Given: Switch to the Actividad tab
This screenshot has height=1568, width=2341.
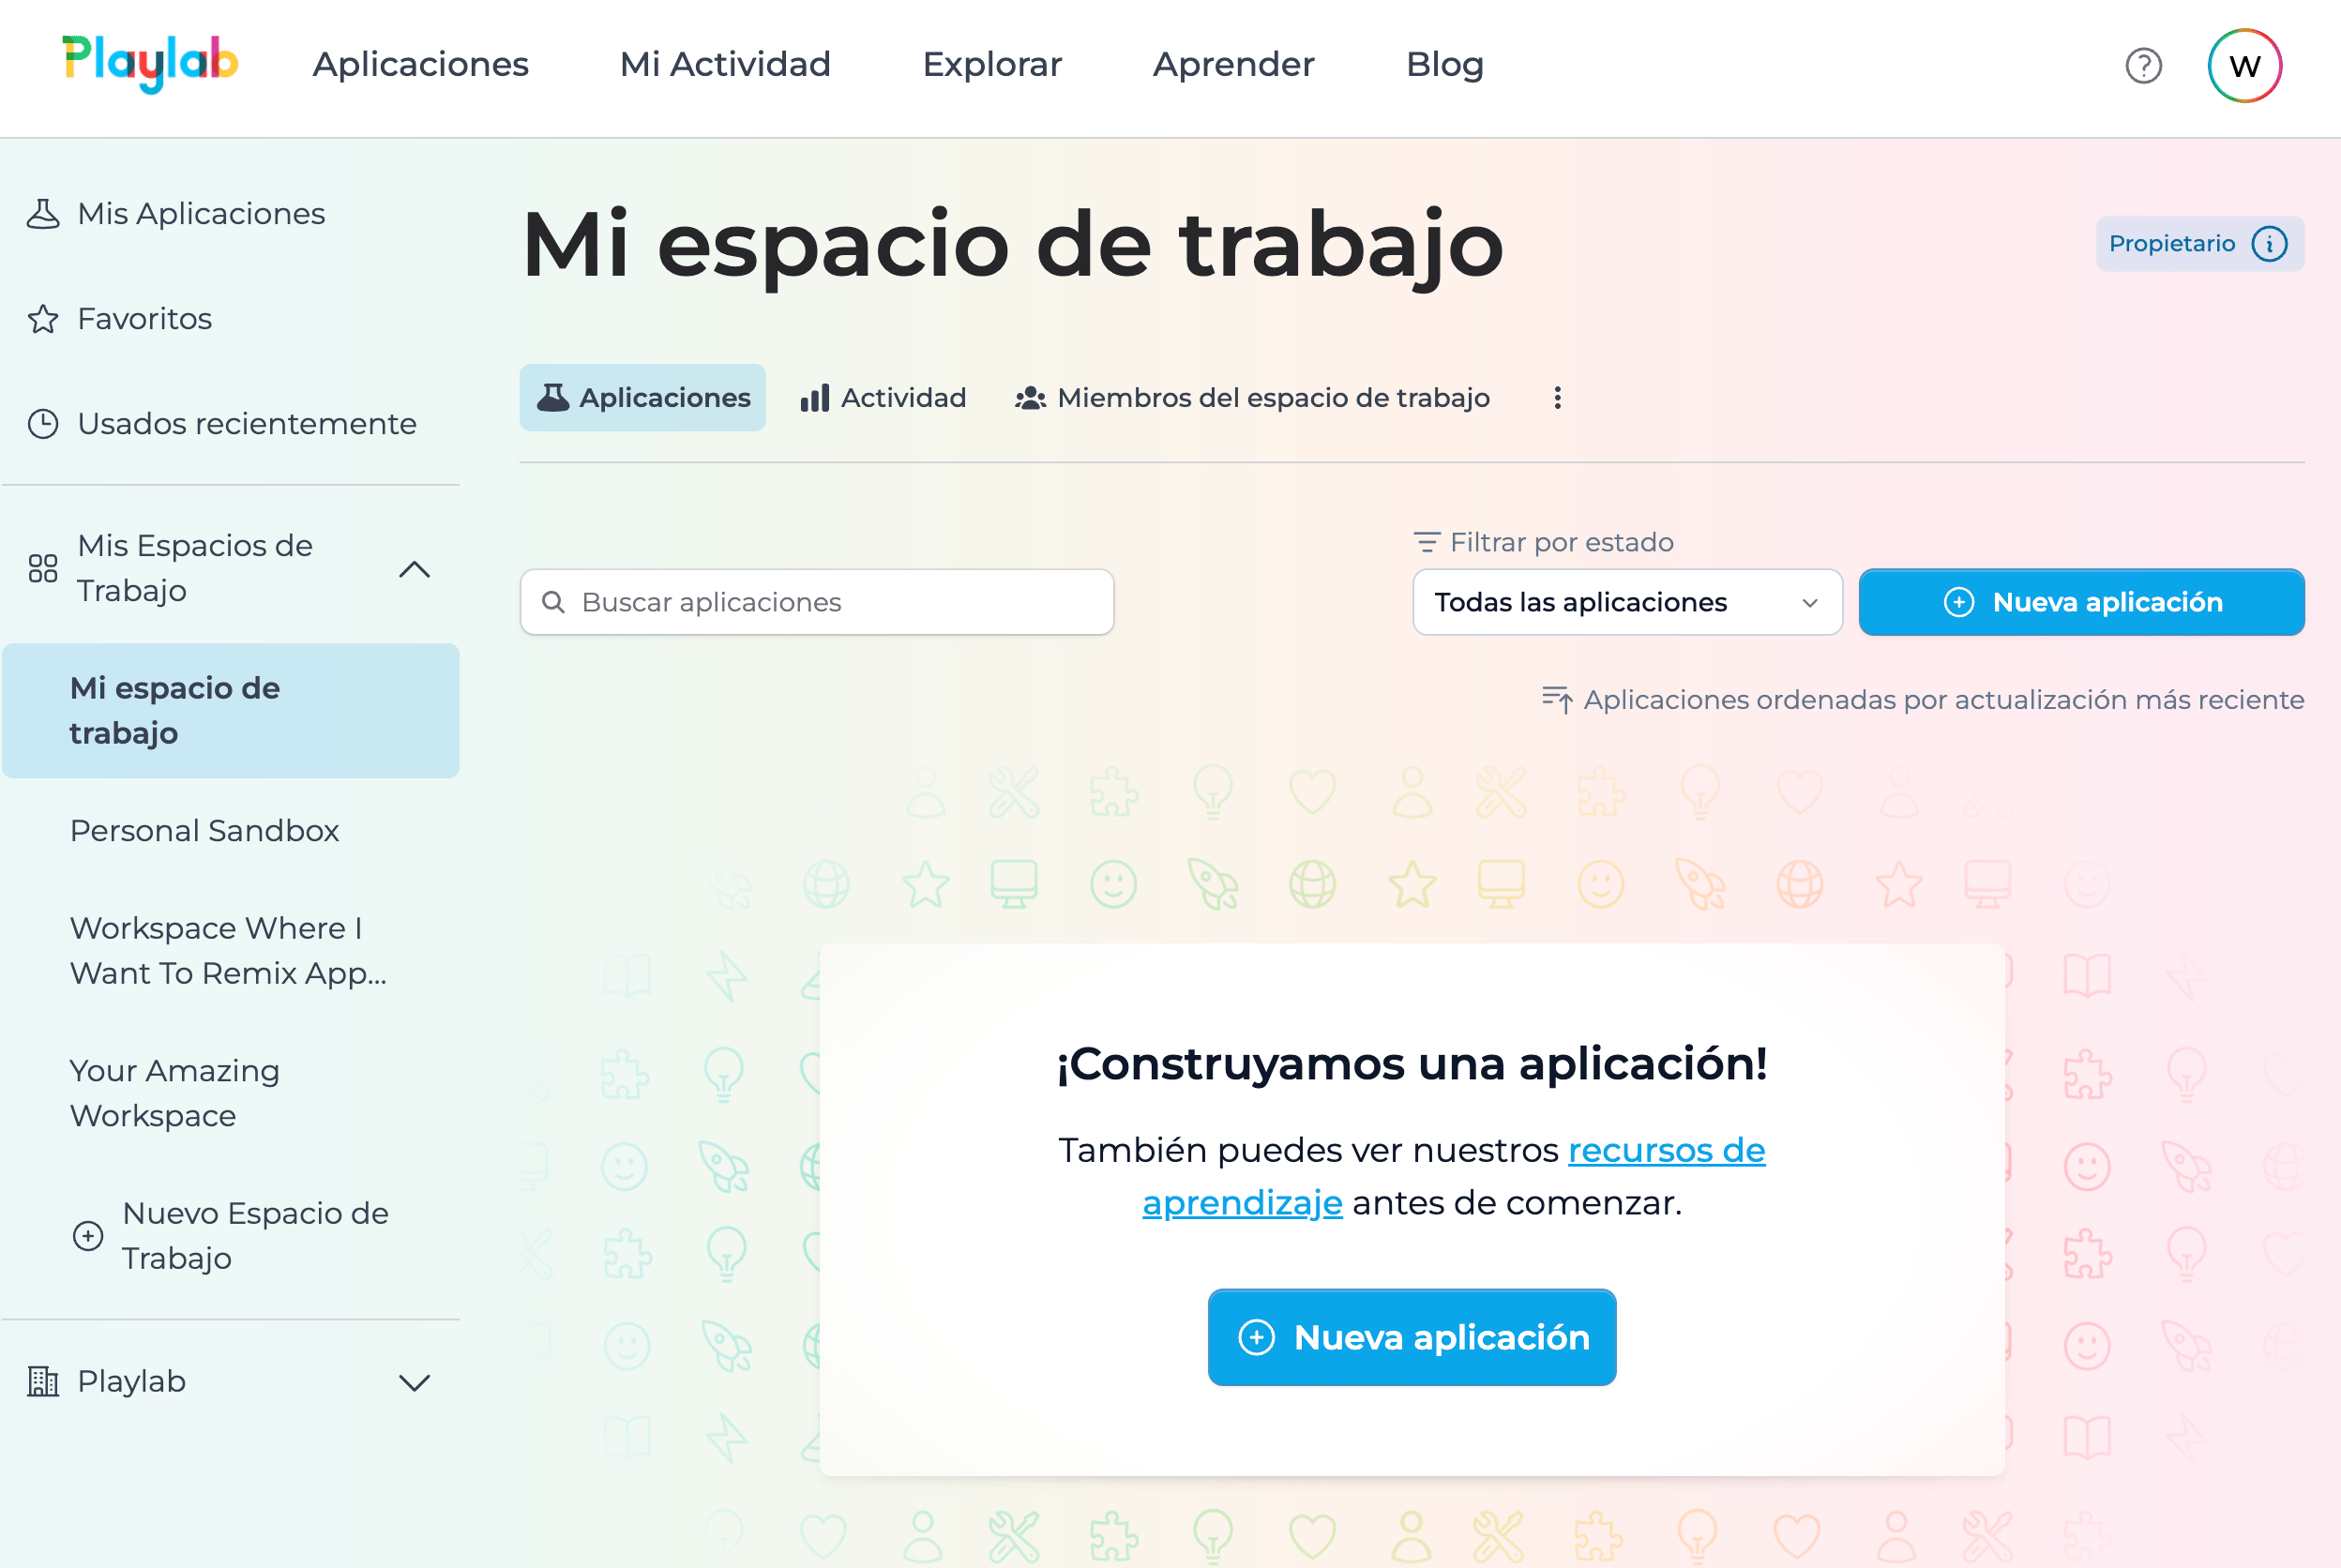Looking at the screenshot, I should click(x=883, y=398).
